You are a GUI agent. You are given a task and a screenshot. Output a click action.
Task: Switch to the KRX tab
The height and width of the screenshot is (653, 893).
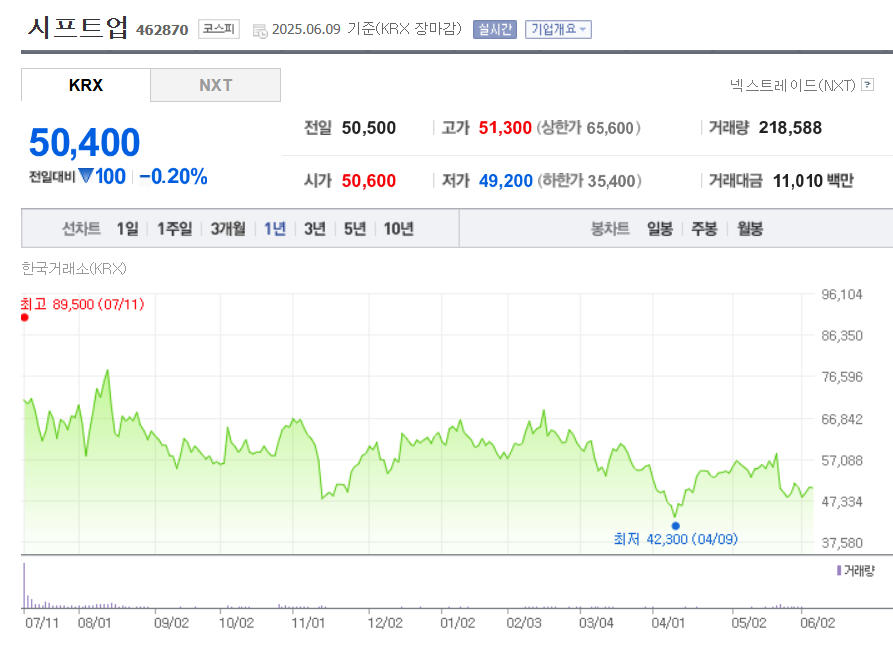coord(85,86)
